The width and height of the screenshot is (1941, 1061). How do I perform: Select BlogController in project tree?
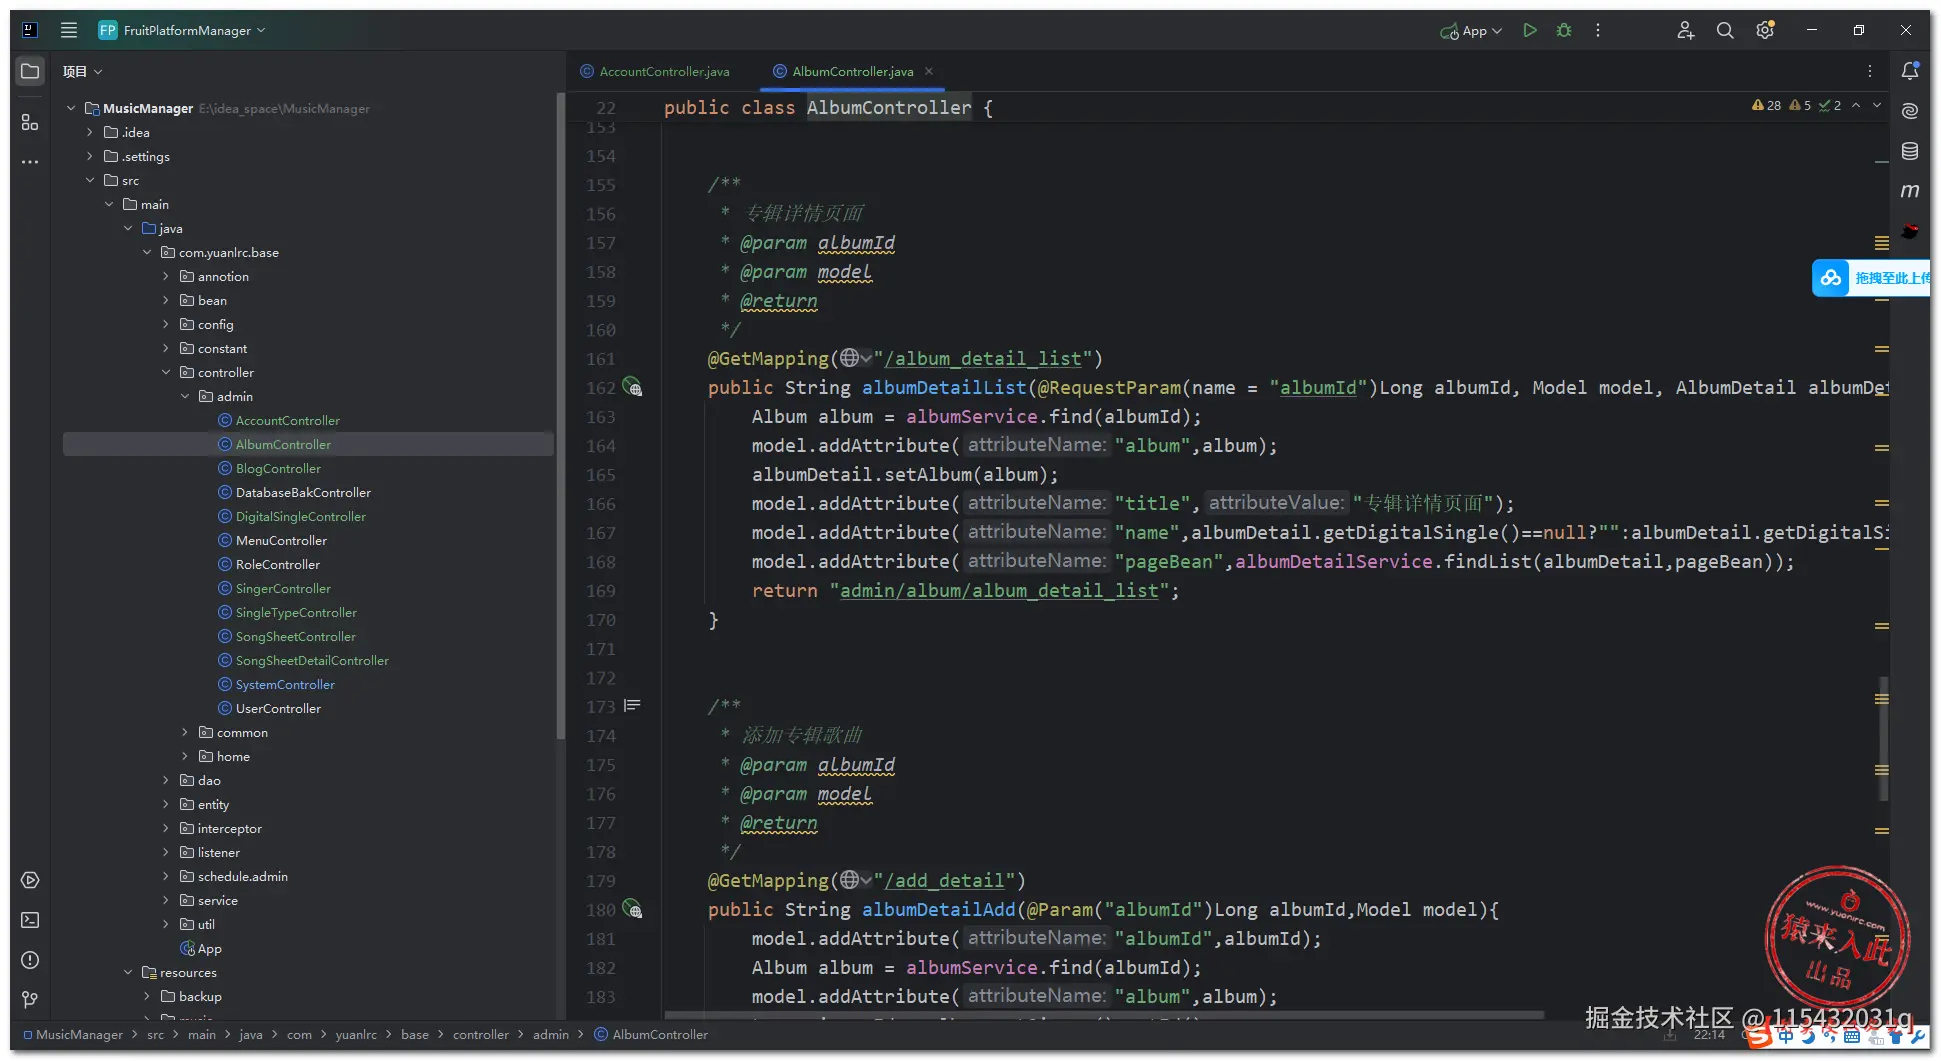coord(278,468)
